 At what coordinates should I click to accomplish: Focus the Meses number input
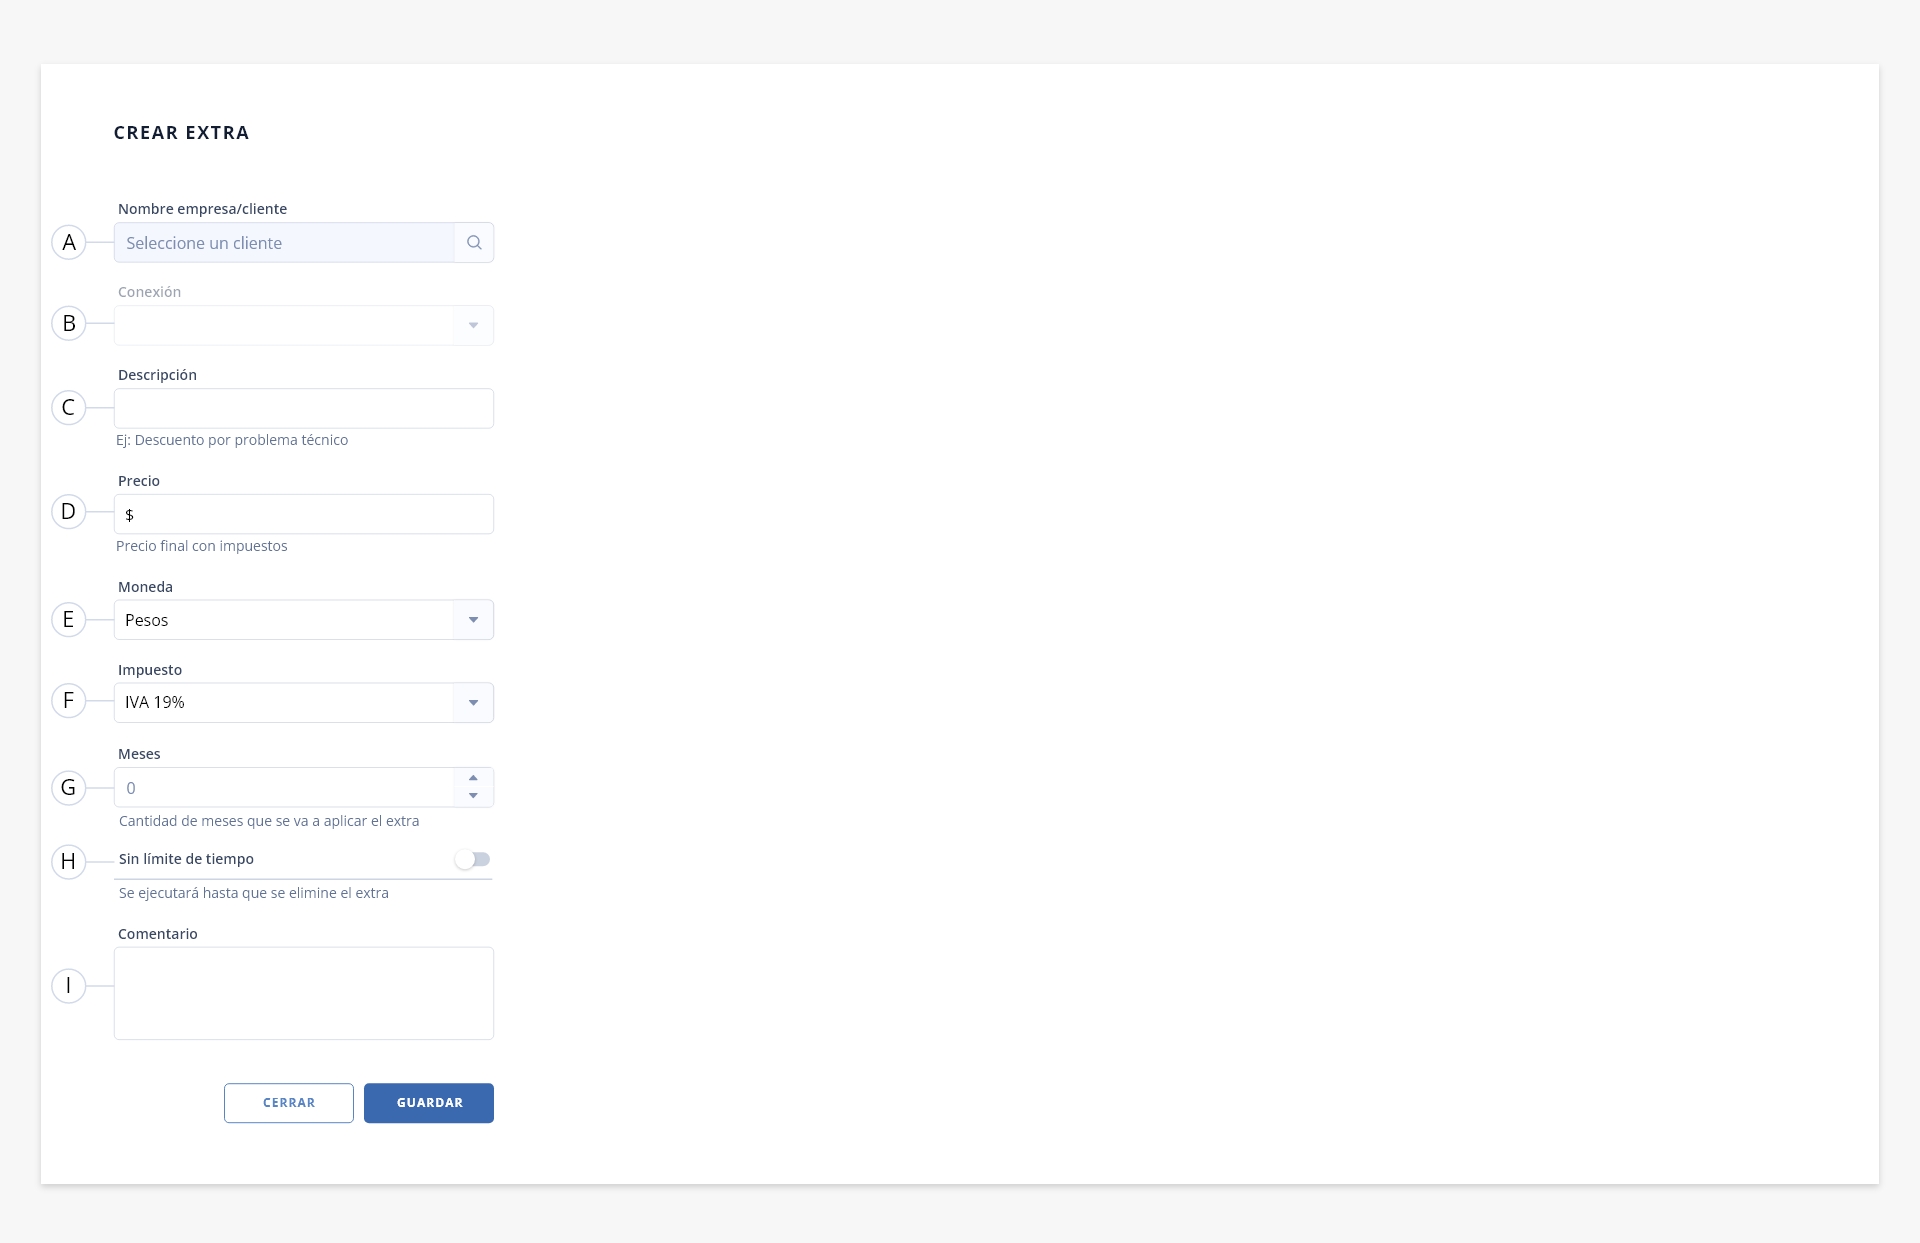click(x=284, y=788)
